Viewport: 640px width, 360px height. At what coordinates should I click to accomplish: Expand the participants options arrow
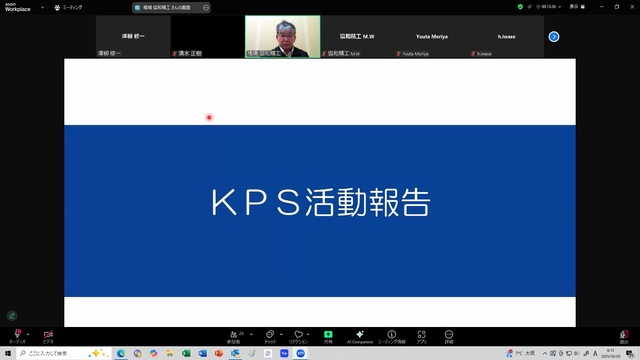(251, 334)
